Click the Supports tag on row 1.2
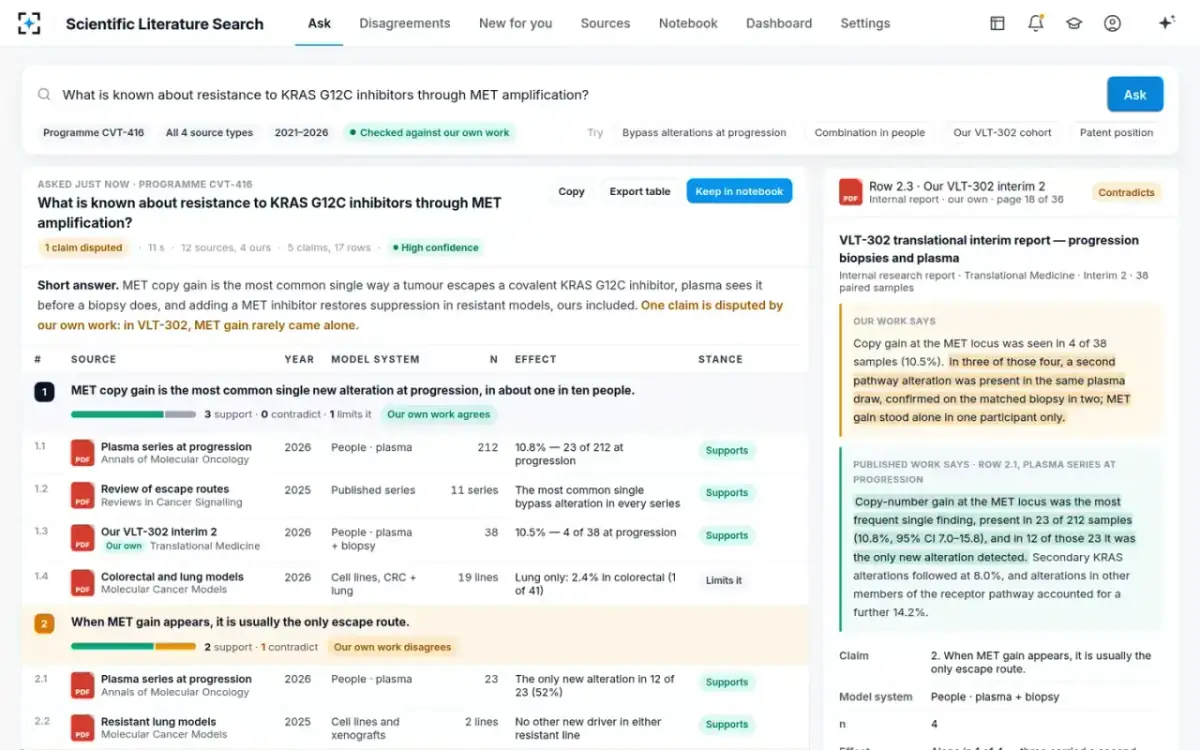The height and width of the screenshot is (750, 1200). click(x=726, y=492)
